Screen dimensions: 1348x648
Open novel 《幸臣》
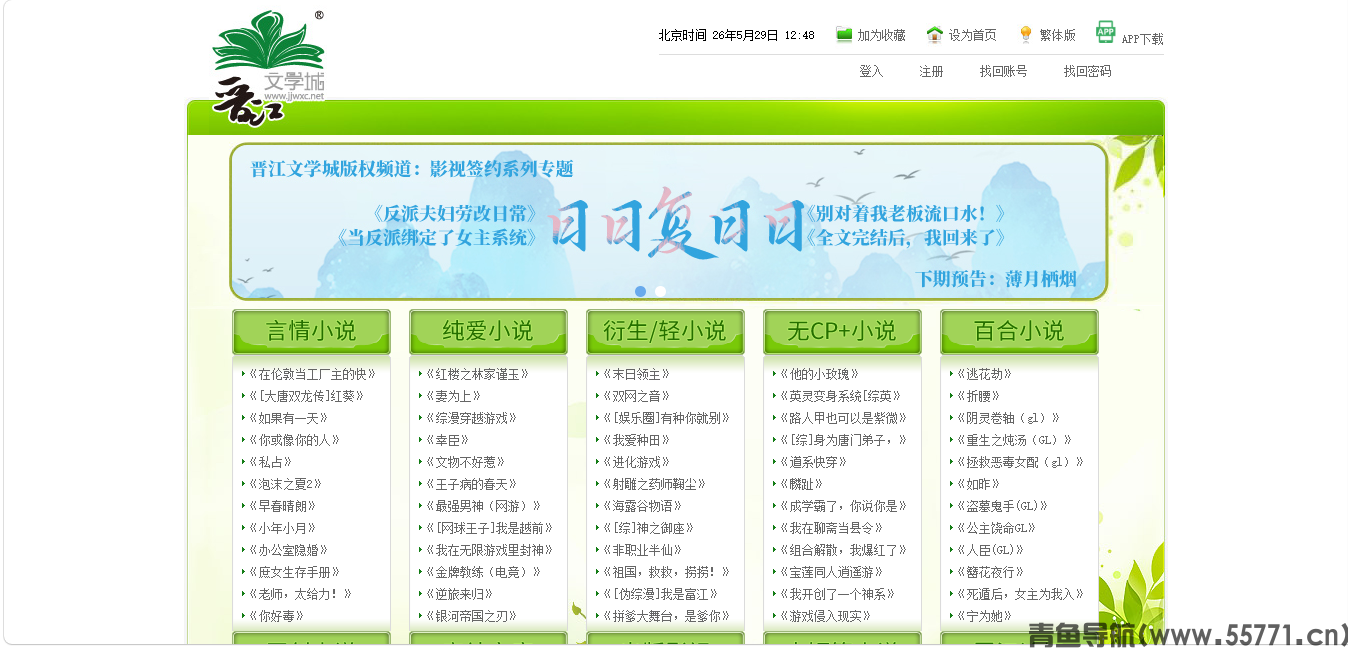(448, 440)
